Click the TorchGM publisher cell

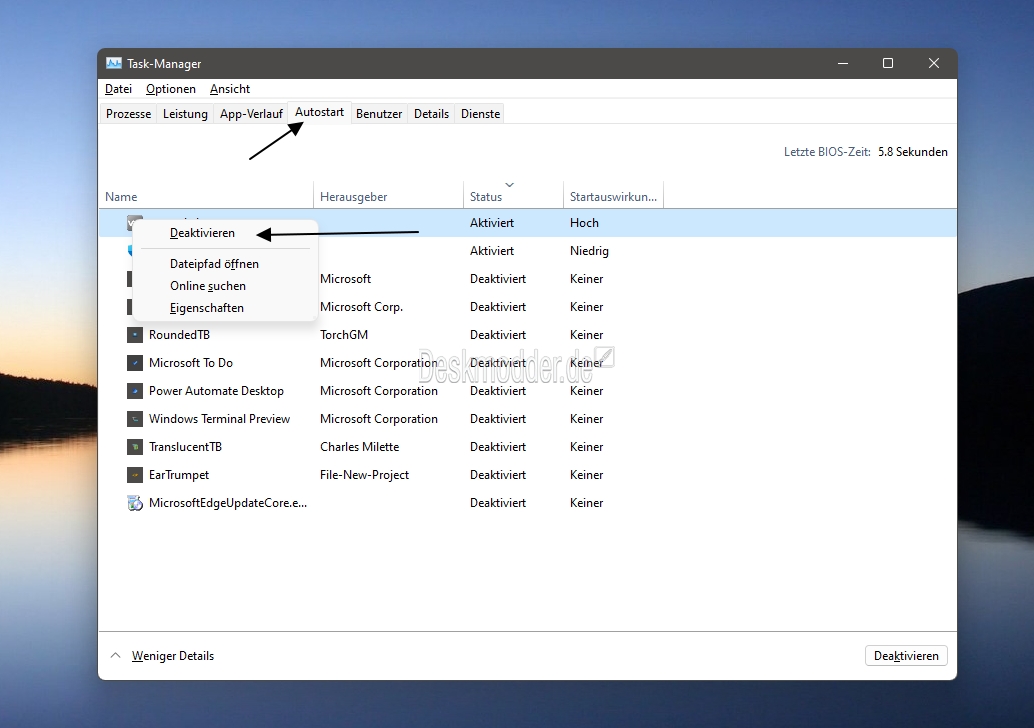tap(344, 335)
